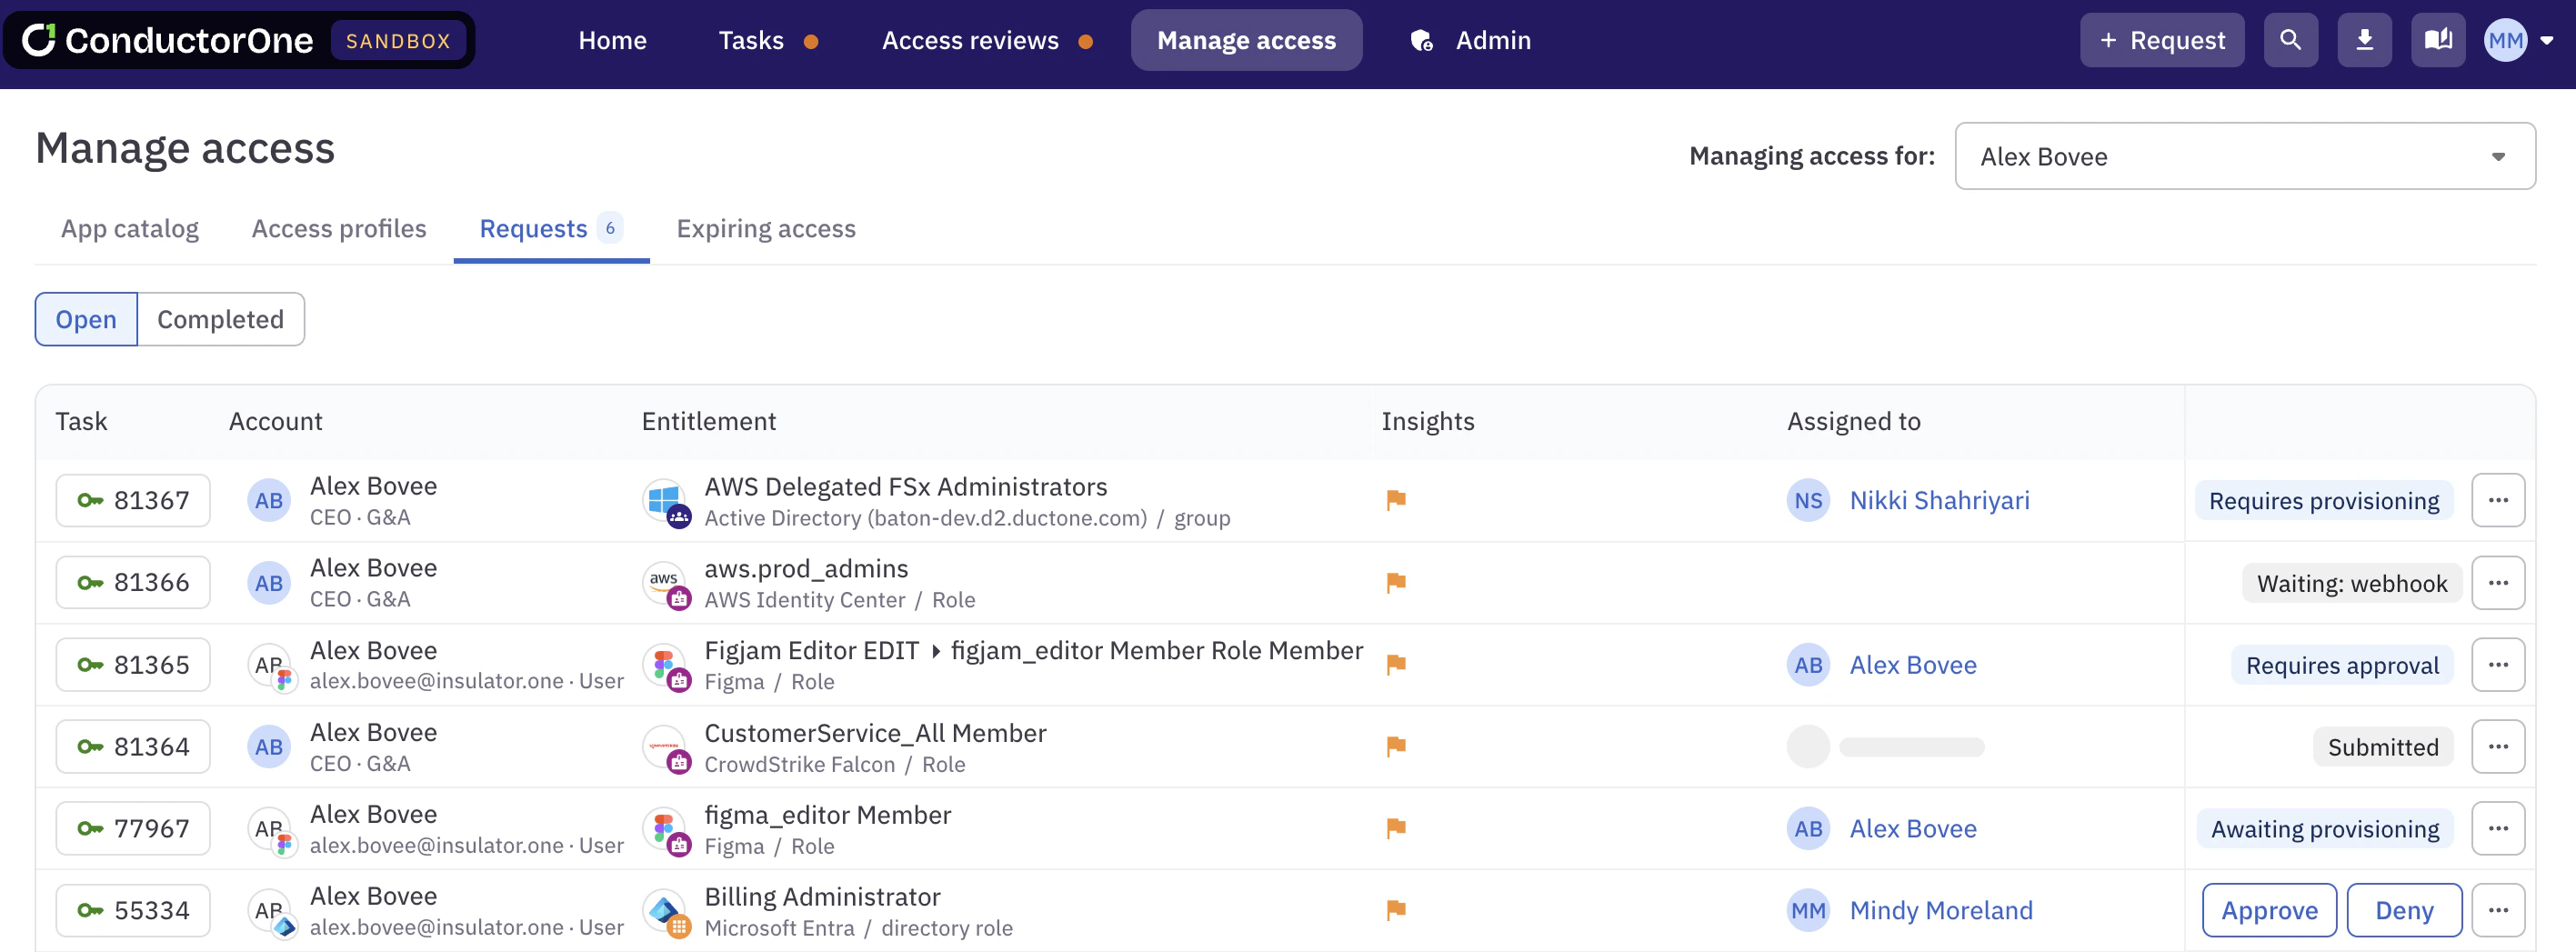Click the globe icon next to Admin

click(1421, 41)
